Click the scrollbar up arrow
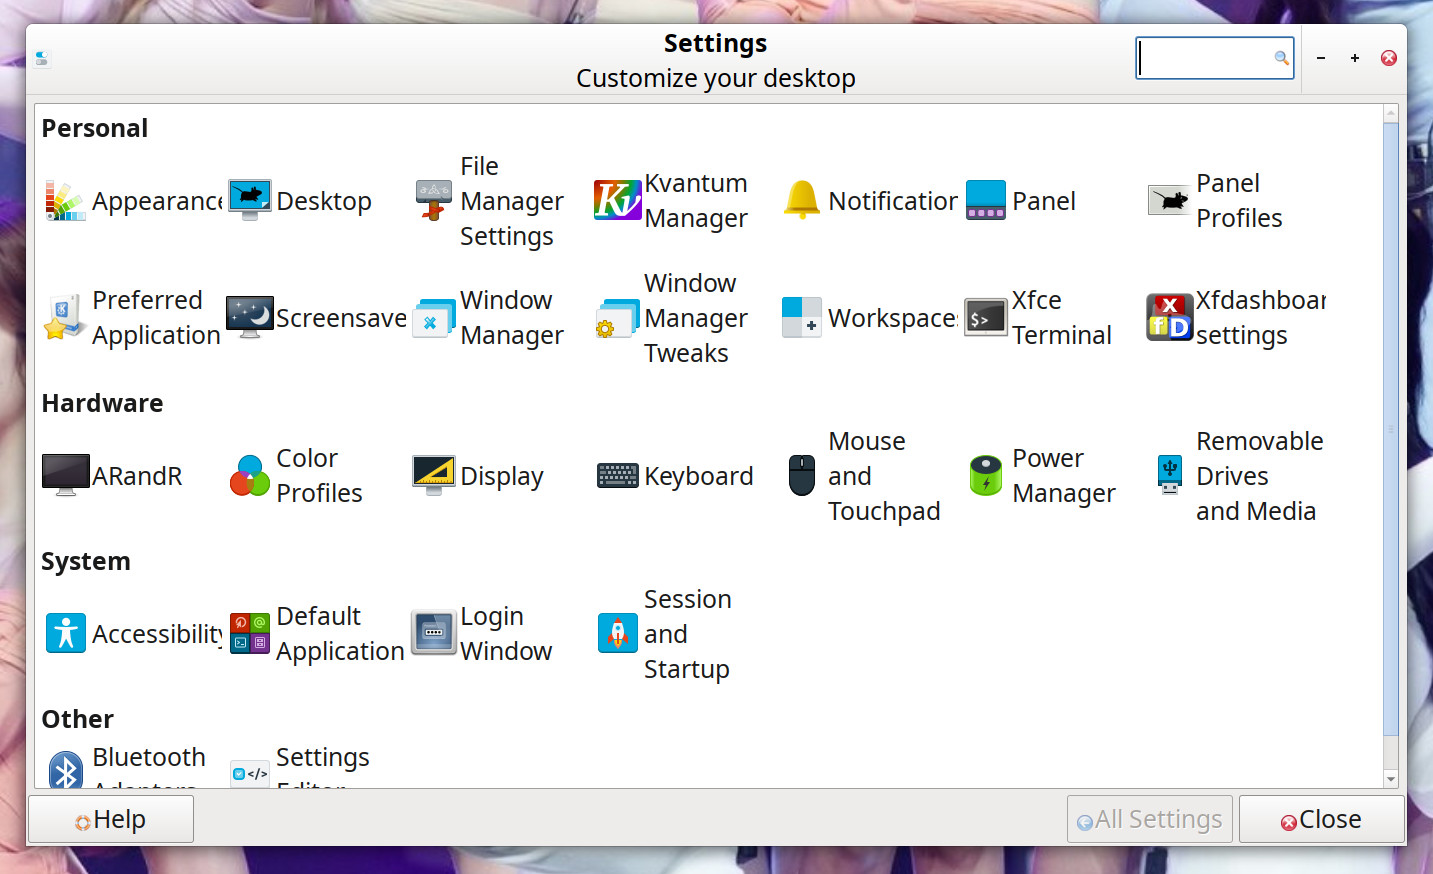Screen dimensions: 1433x874 tap(1390, 113)
